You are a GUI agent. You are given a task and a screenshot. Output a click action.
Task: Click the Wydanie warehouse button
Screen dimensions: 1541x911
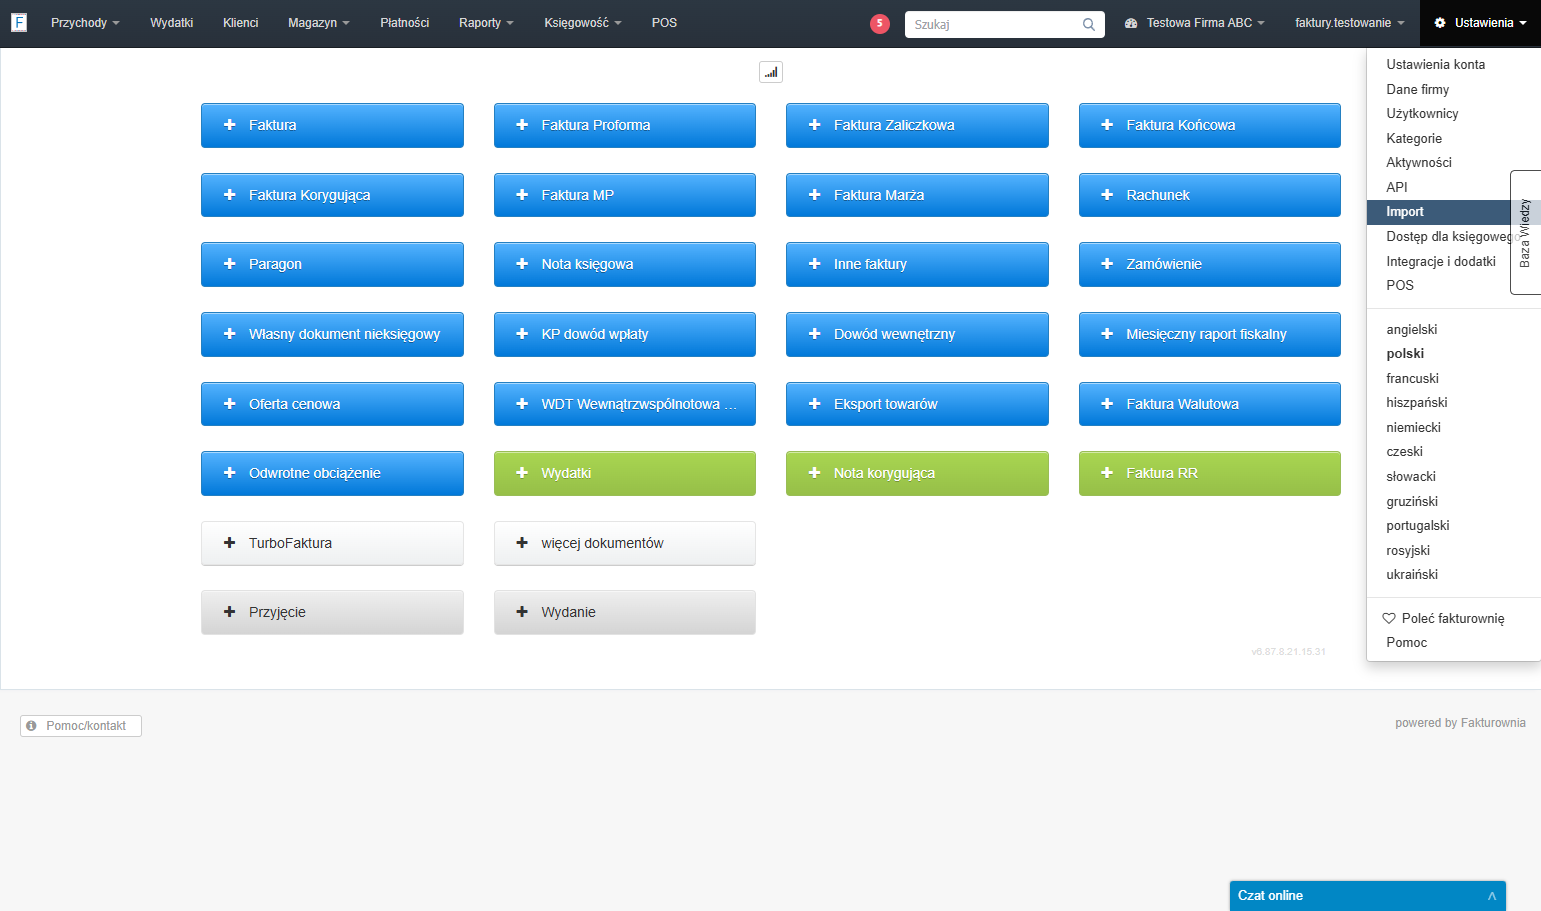pyautogui.click(x=625, y=612)
